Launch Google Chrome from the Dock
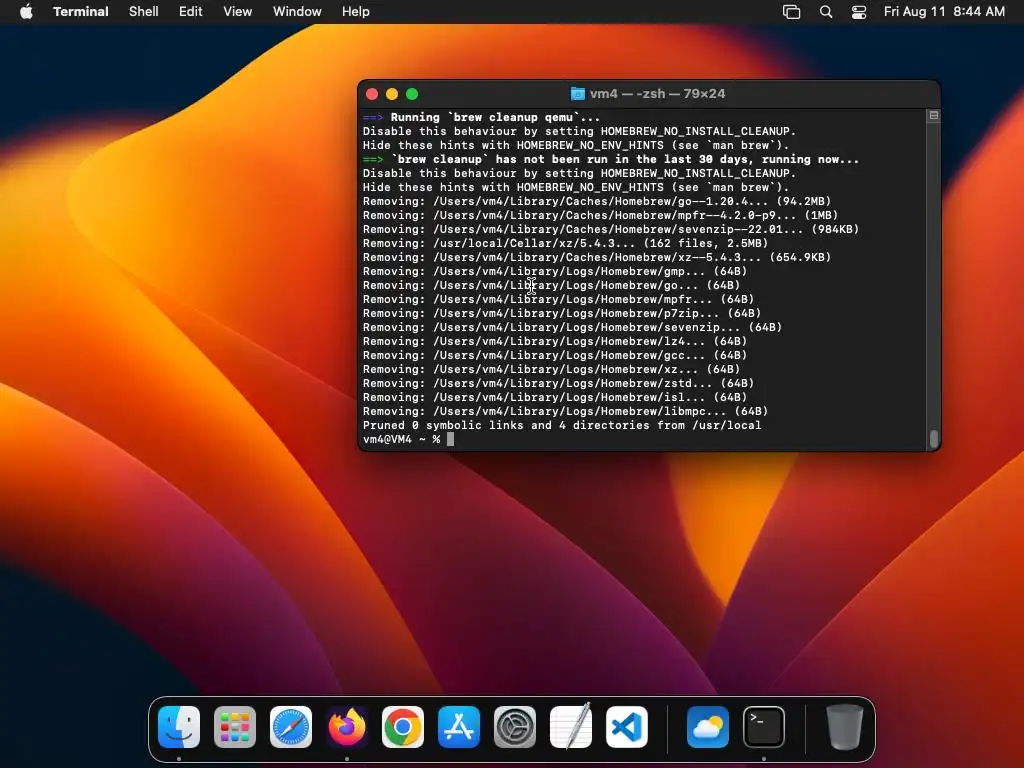The width and height of the screenshot is (1024, 768). coord(403,727)
